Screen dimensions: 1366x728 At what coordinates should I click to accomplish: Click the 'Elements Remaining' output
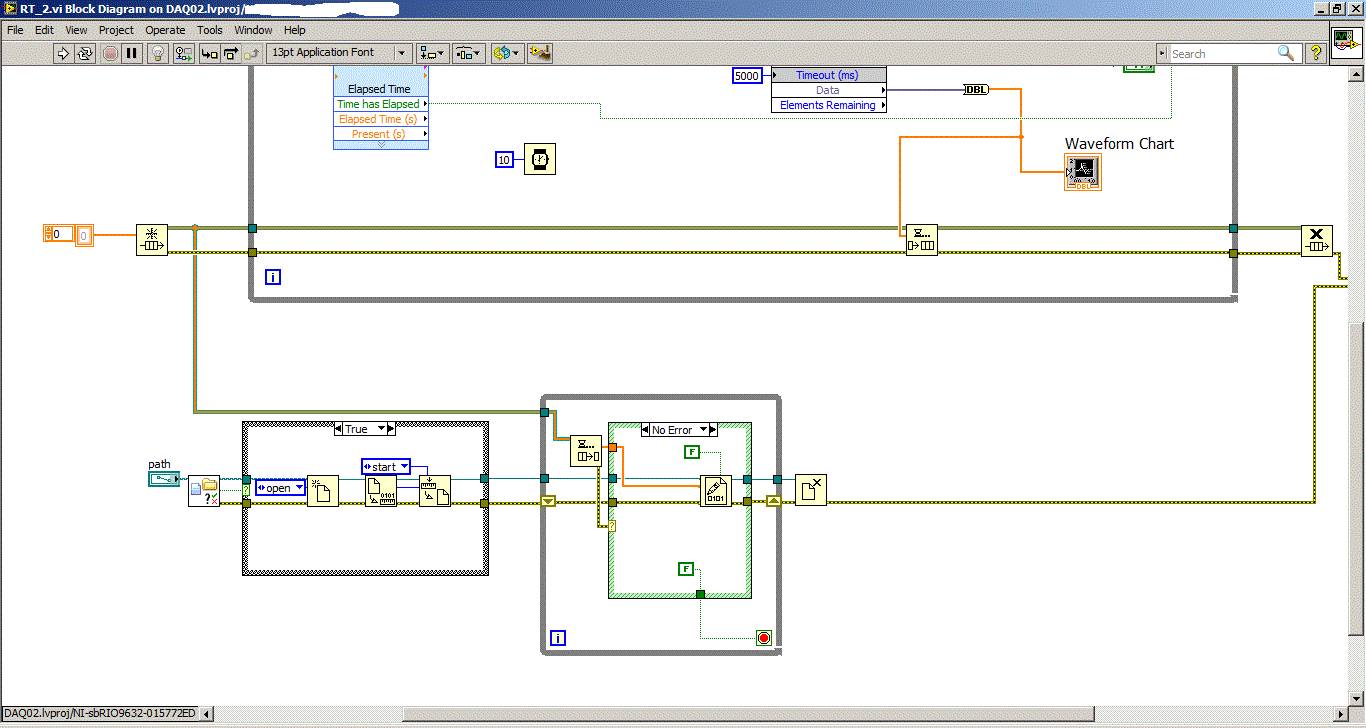pyautogui.click(x=829, y=105)
